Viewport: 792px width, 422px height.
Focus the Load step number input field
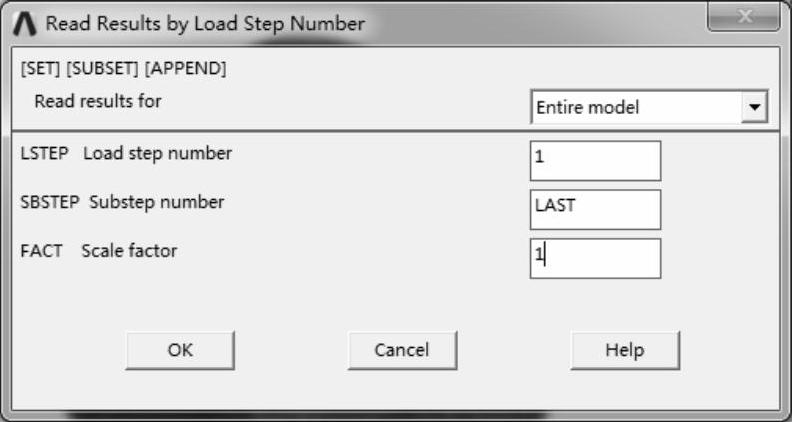coord(596,160)
